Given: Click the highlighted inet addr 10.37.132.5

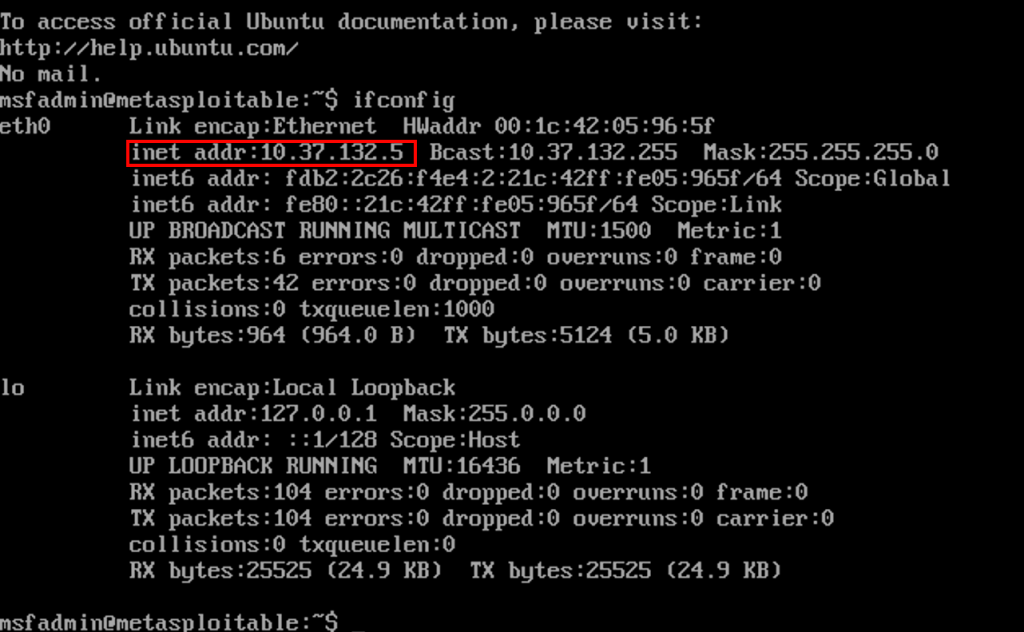Looking at the screenshot, I should (271, 153).
